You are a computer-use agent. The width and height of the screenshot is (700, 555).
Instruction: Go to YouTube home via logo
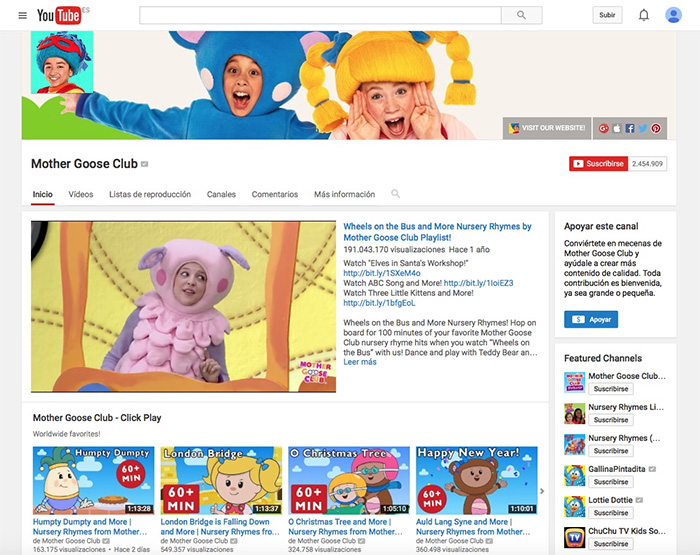click(59, 15)
